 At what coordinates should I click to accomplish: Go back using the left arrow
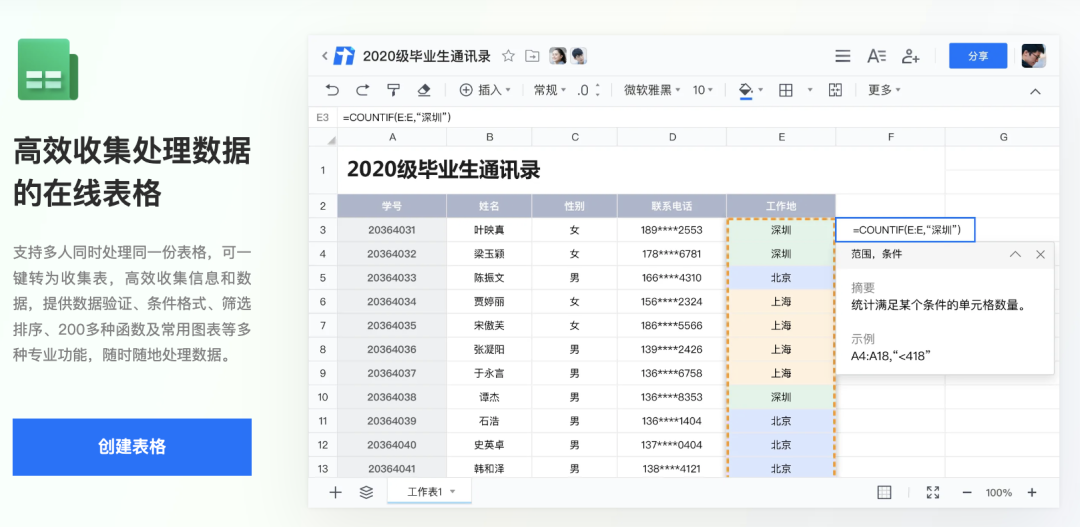325,56
